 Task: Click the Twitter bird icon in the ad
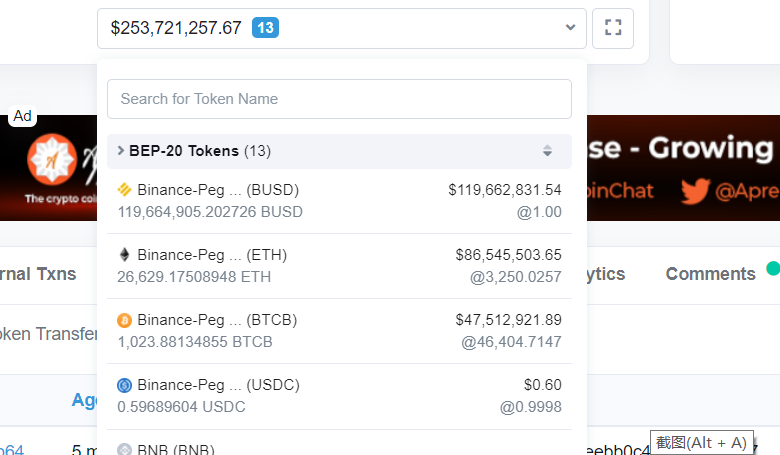695,191
